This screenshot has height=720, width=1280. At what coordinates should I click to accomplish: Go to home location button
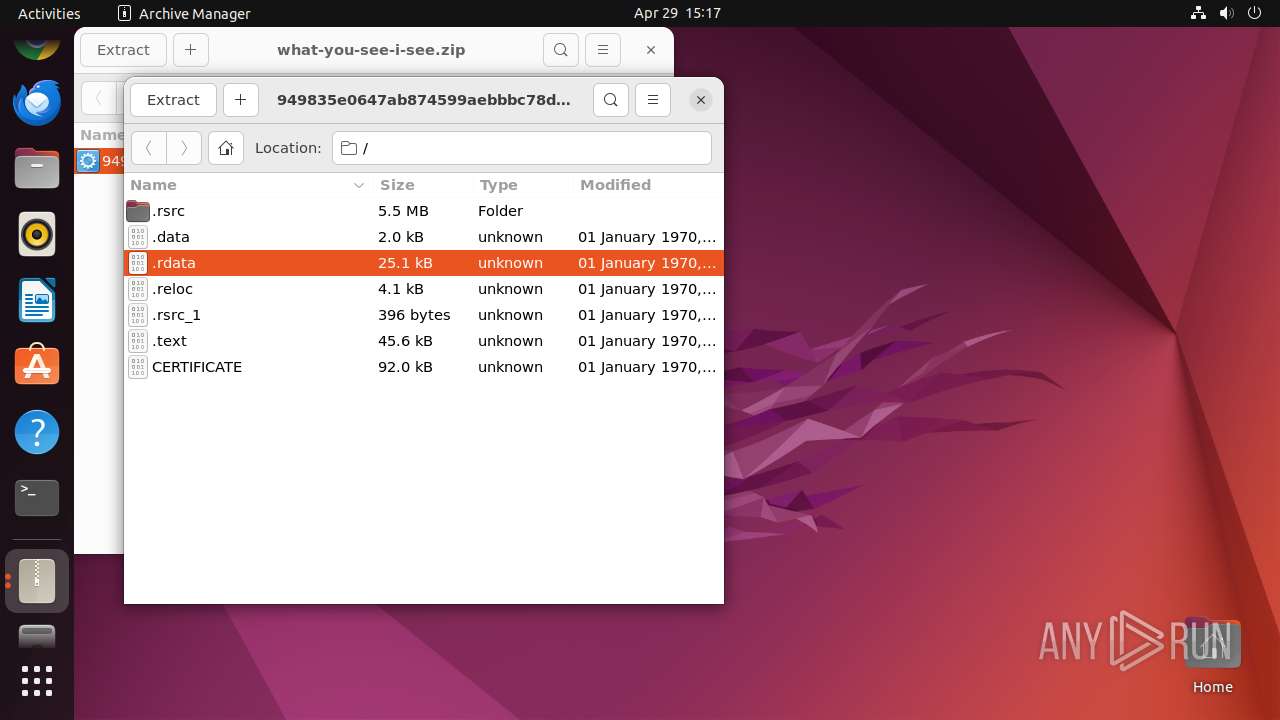(226, 148)
